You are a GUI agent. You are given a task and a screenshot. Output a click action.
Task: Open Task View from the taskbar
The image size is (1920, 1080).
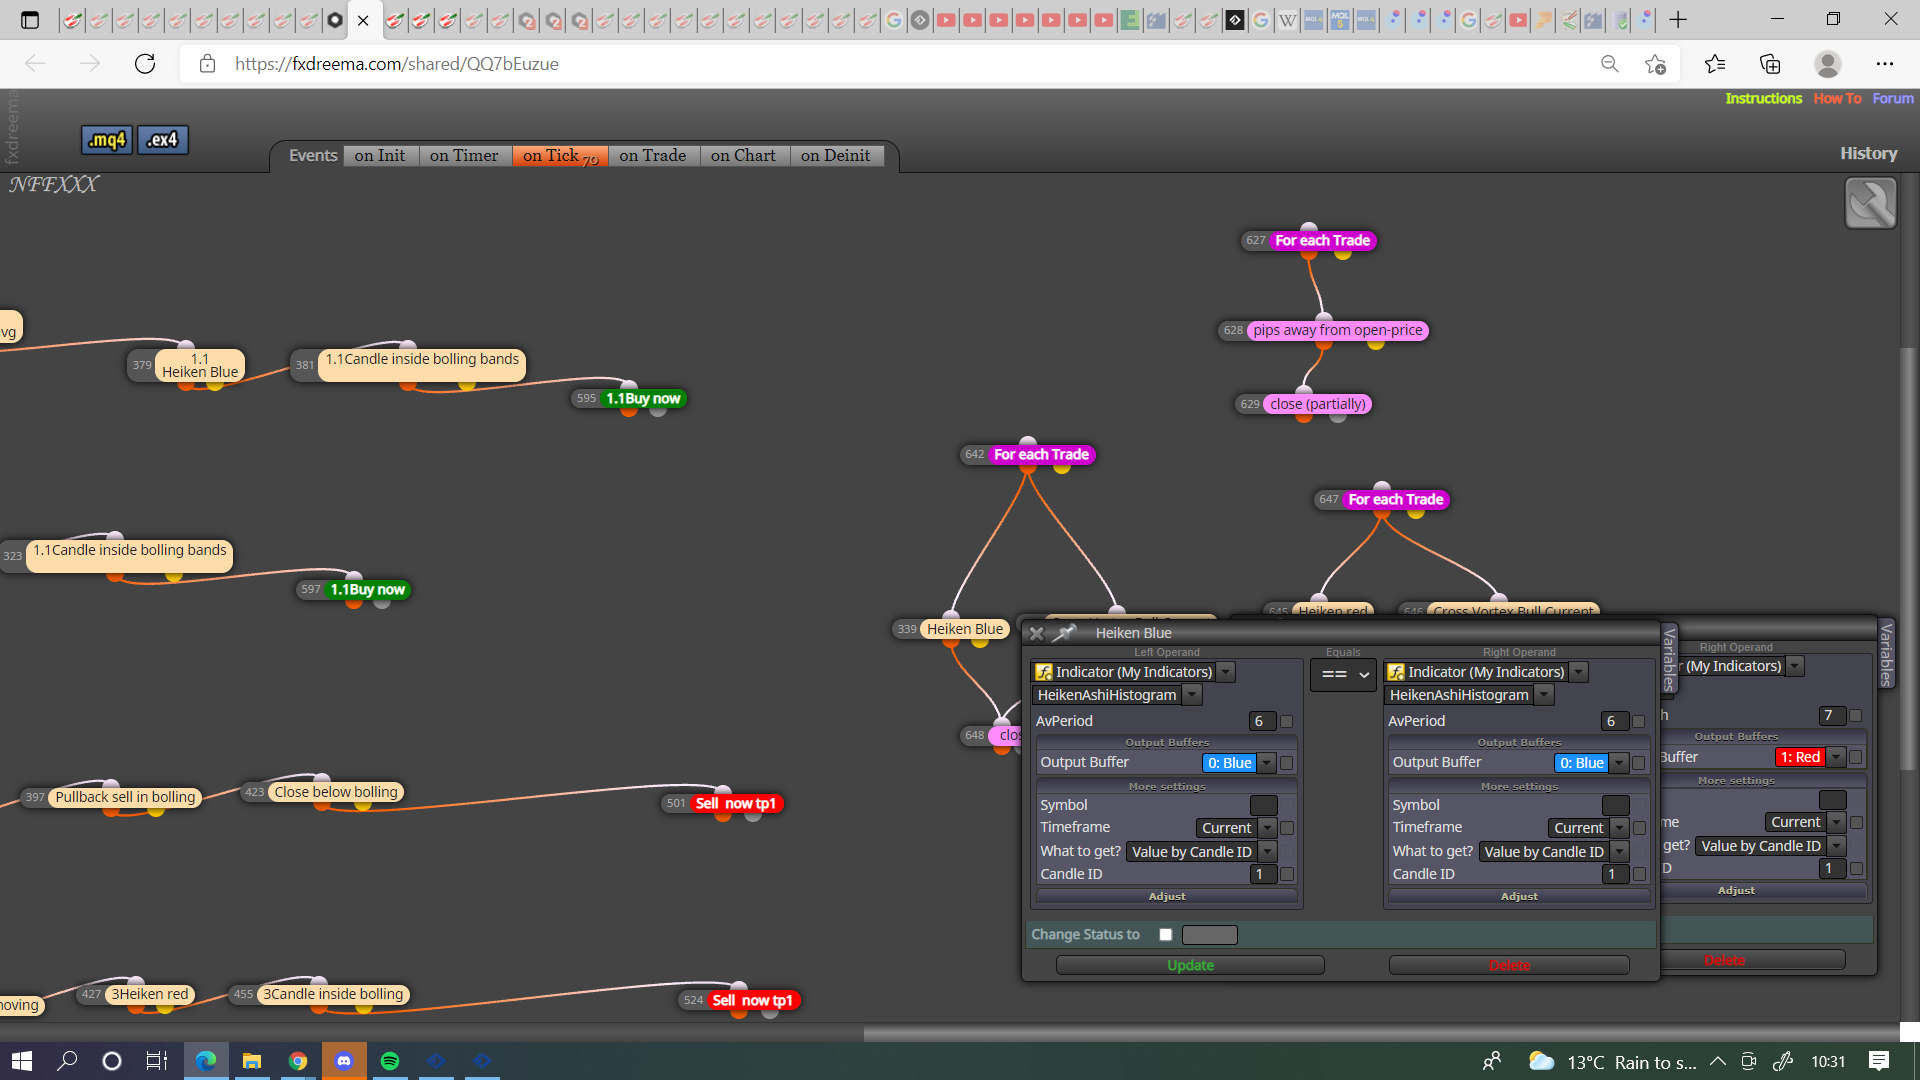156,1061
